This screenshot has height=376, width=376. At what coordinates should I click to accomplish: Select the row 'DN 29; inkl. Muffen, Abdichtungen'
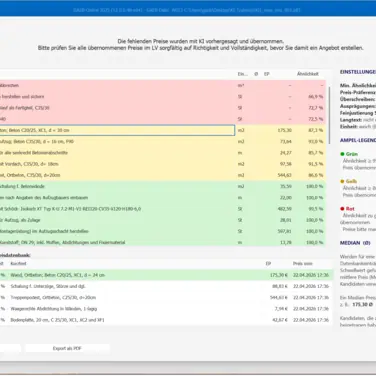coord(163,242)
